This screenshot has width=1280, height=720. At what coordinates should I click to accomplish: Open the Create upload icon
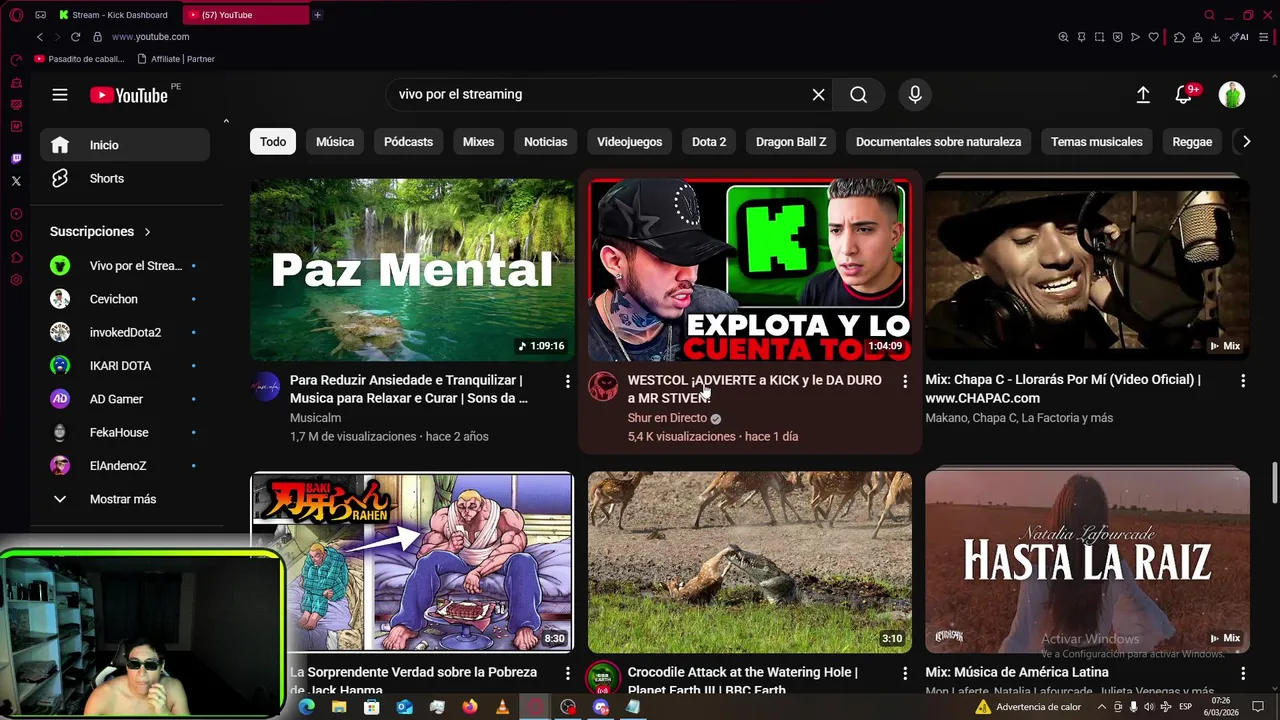pos(1143,94)
